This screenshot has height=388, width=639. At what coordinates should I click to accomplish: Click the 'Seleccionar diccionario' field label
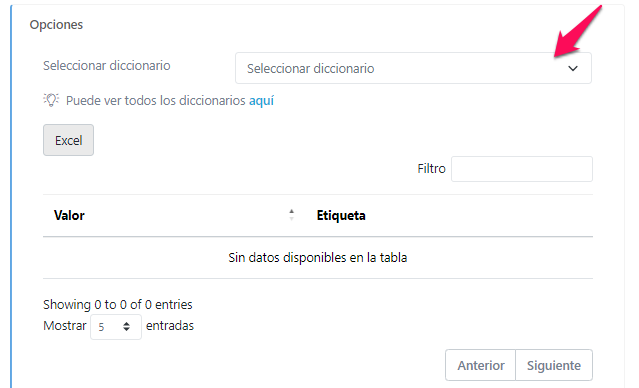tap(107, 66)
